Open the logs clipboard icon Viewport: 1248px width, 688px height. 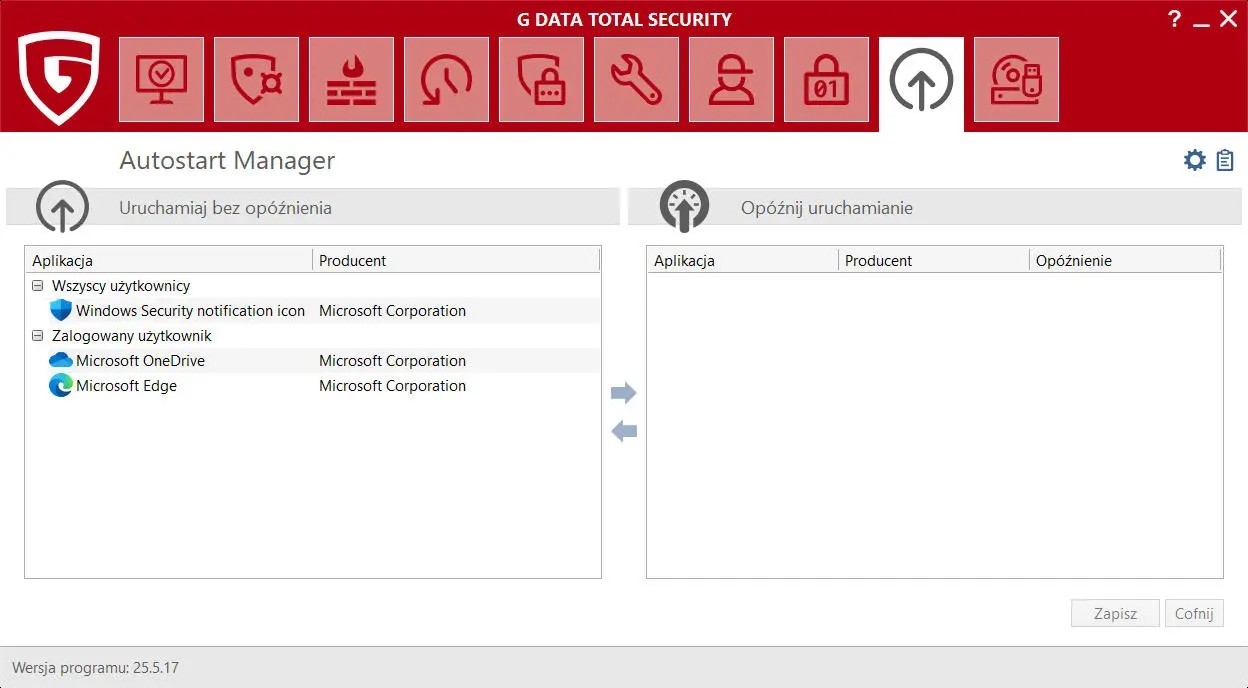[1225, 160]
